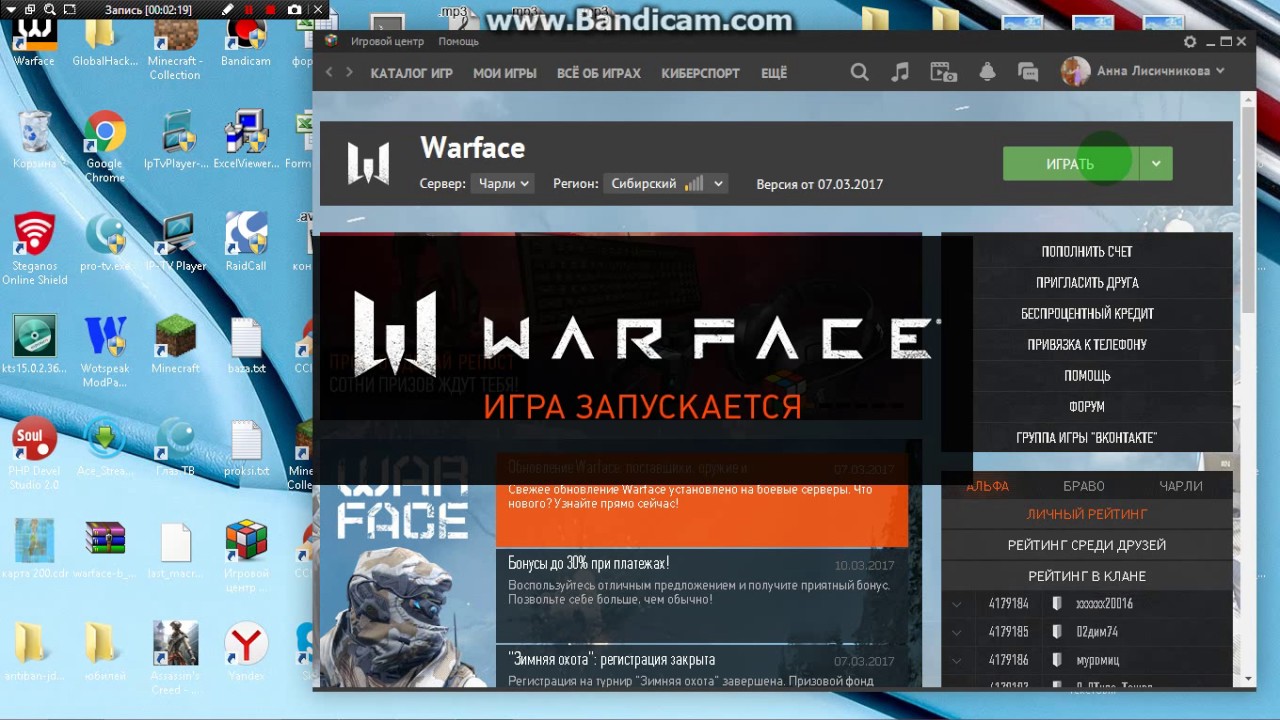
Task: Go to the МОИ ИГРЫ tab
Action: (505, 73)
